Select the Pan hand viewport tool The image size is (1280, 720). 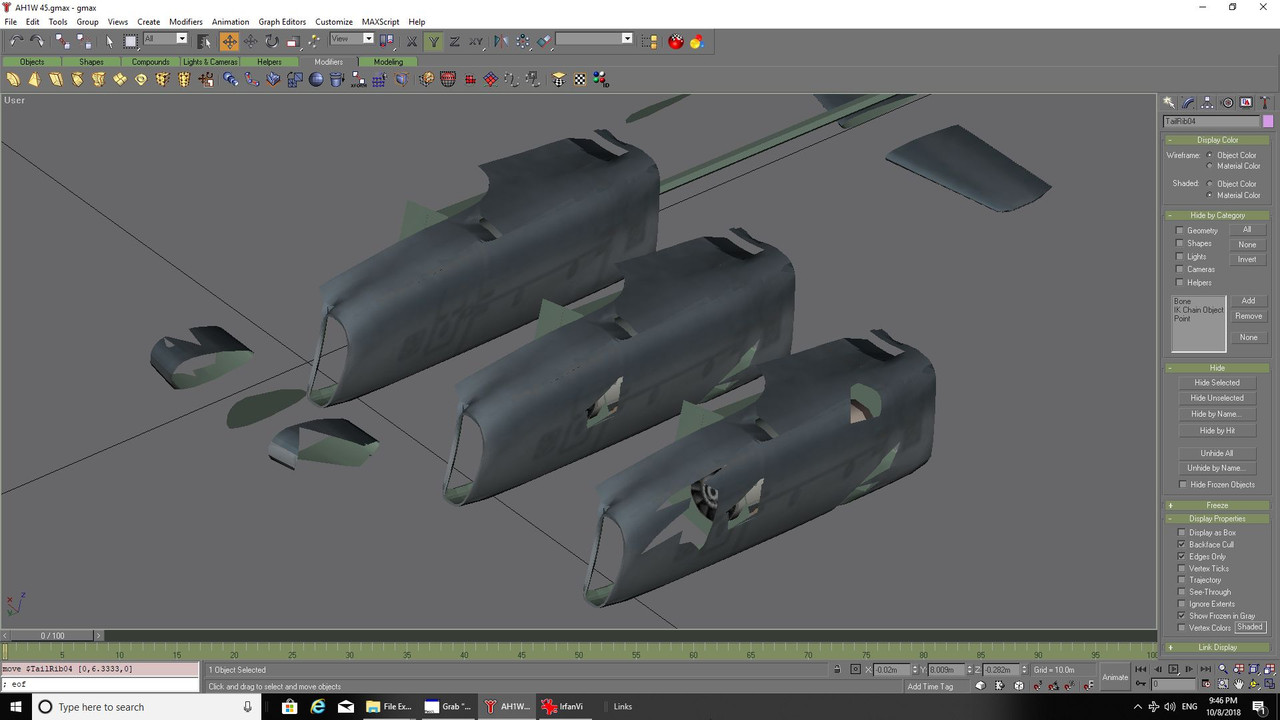tap(1239, 684)
